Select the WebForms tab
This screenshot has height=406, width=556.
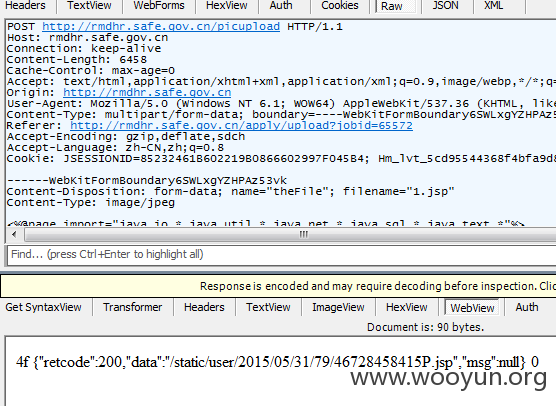click(159, 6)
